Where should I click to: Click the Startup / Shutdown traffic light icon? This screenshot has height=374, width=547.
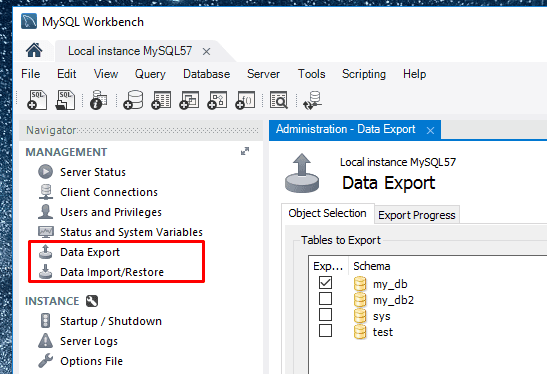pos(45,321)
